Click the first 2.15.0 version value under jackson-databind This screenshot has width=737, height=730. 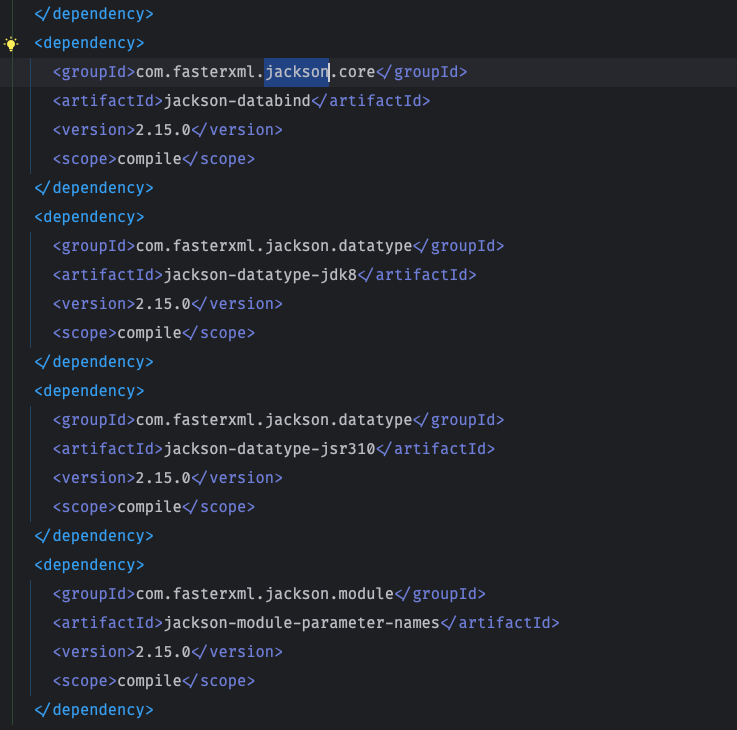[x=163, y=130]
